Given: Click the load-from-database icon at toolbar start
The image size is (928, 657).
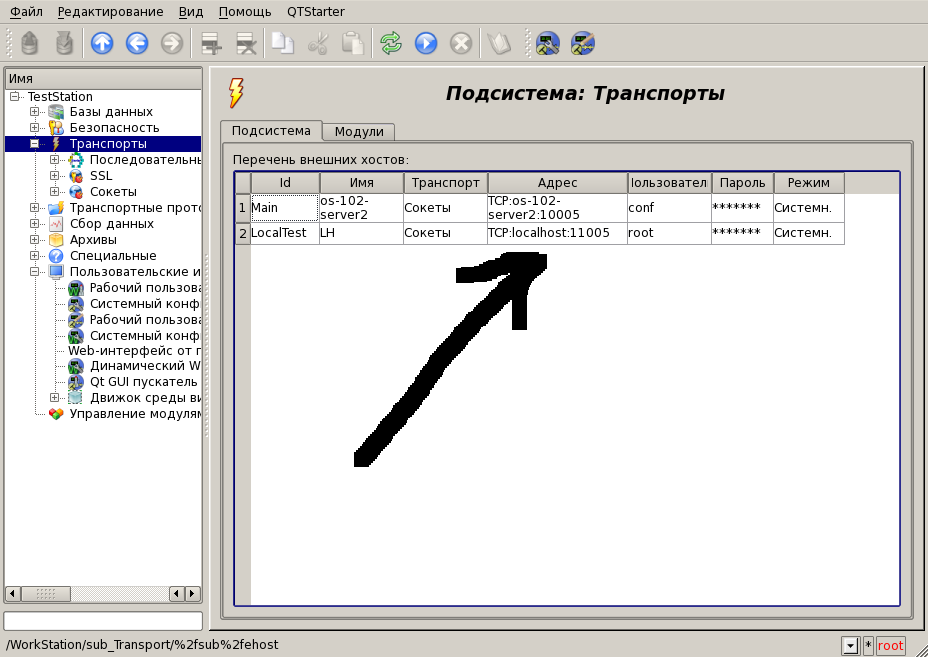Looking at the screenshot, I should [x=30, y=43].
